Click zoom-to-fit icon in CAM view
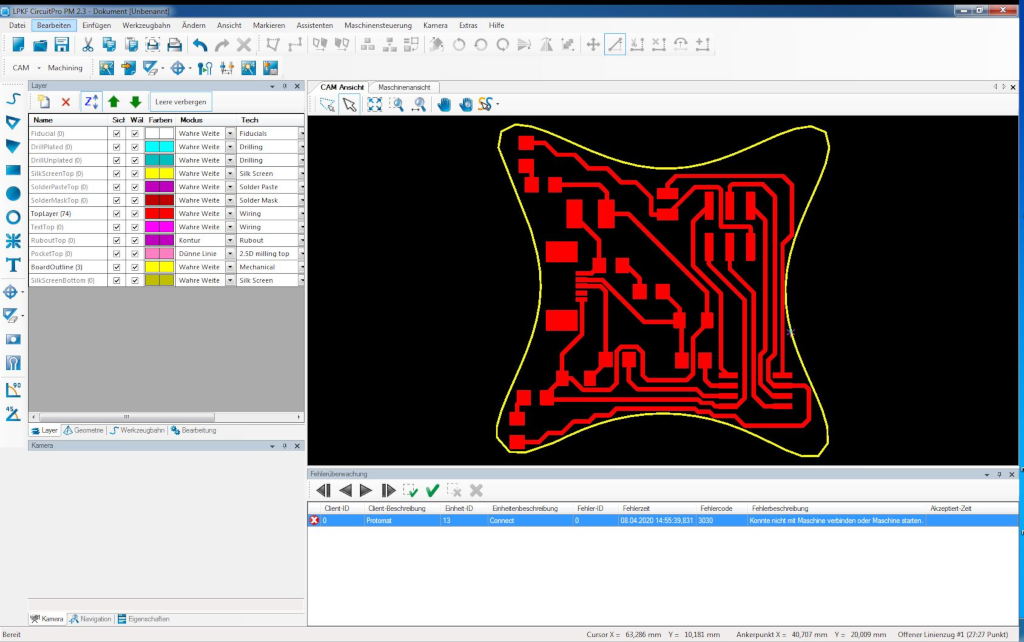Image resolution: width=1024 pixels, height=642 pixels. click(375, 104)
